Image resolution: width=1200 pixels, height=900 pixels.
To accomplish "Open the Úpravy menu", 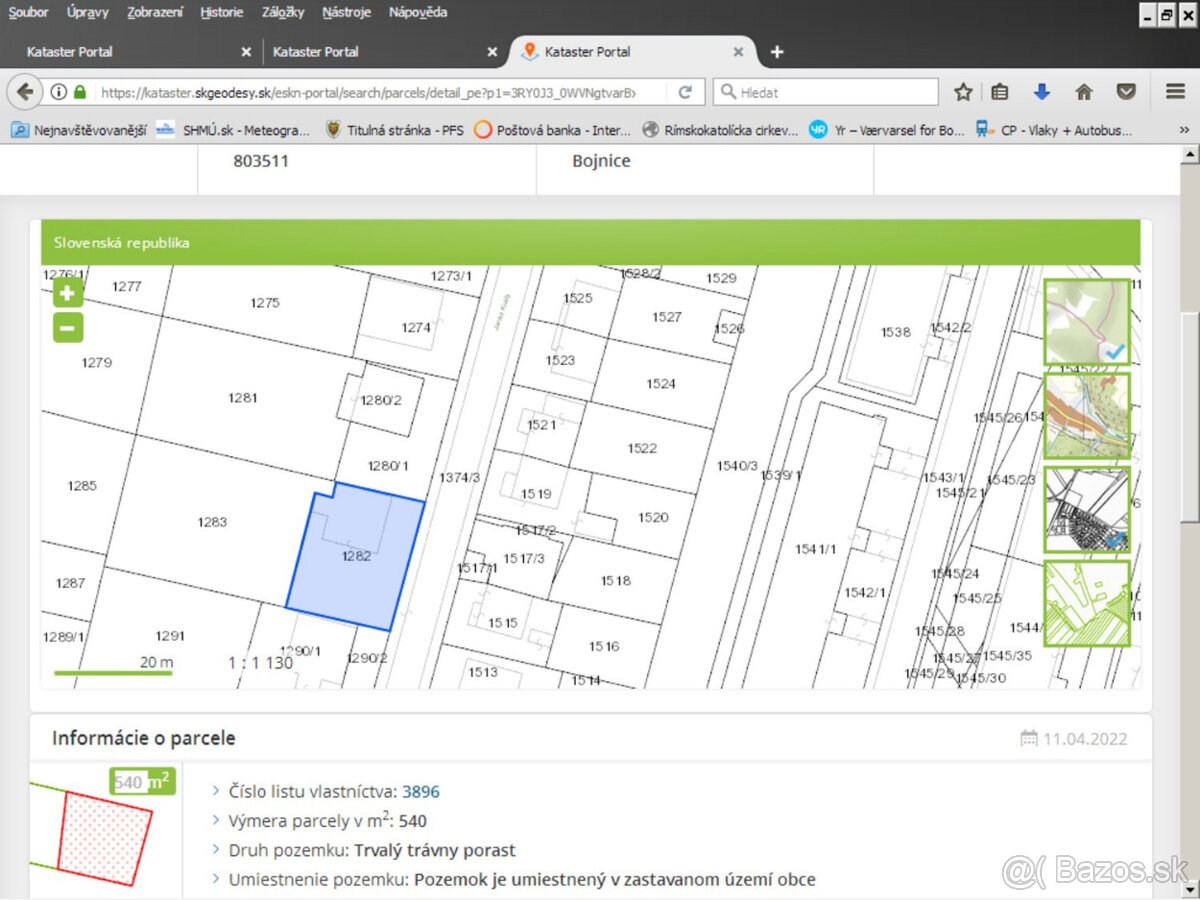I will coord(88,13).
